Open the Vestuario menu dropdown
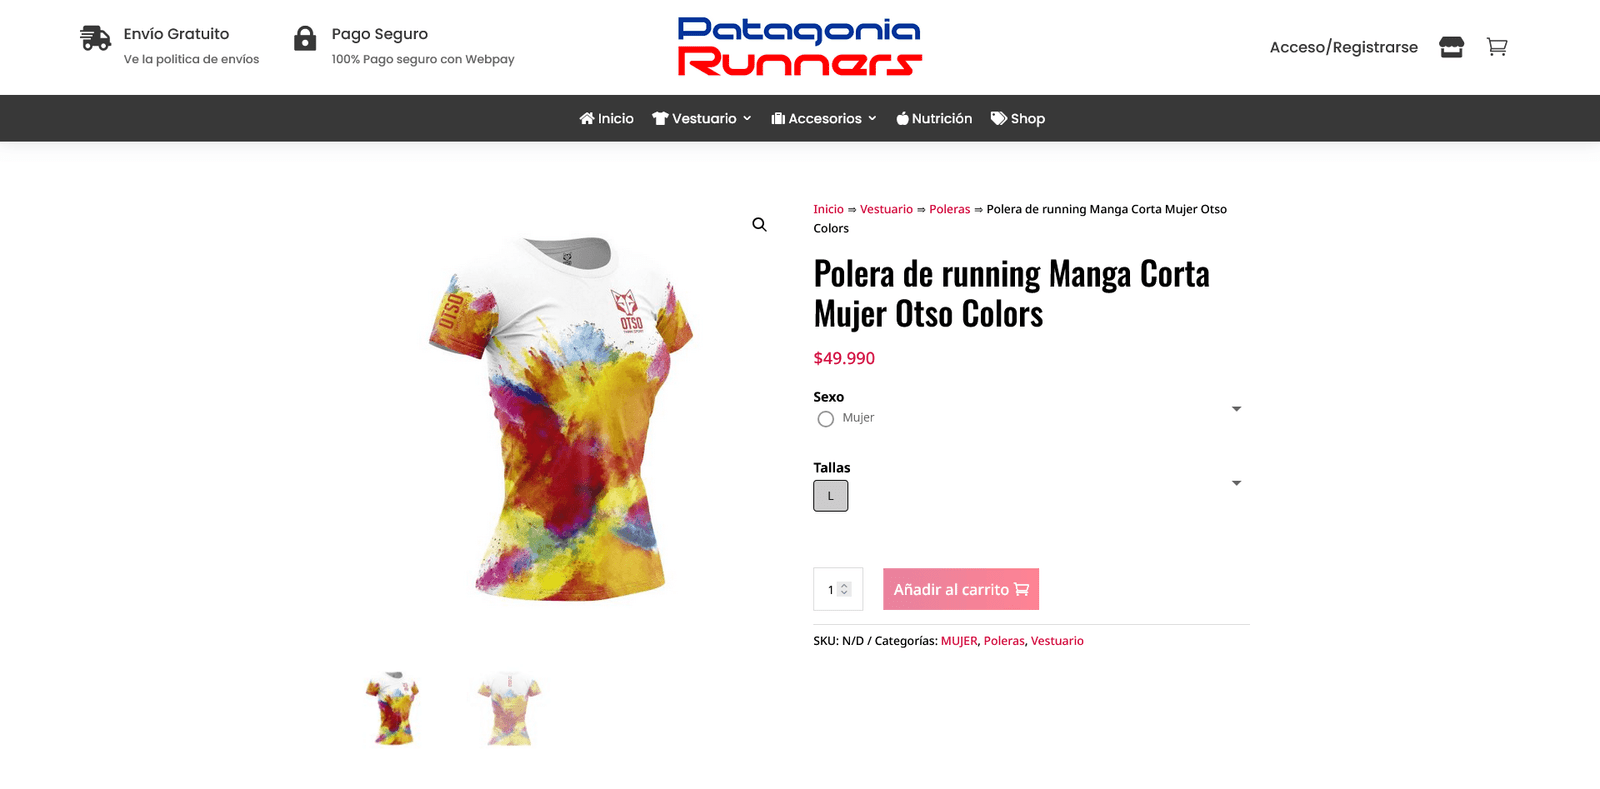 tap(701, 118)
